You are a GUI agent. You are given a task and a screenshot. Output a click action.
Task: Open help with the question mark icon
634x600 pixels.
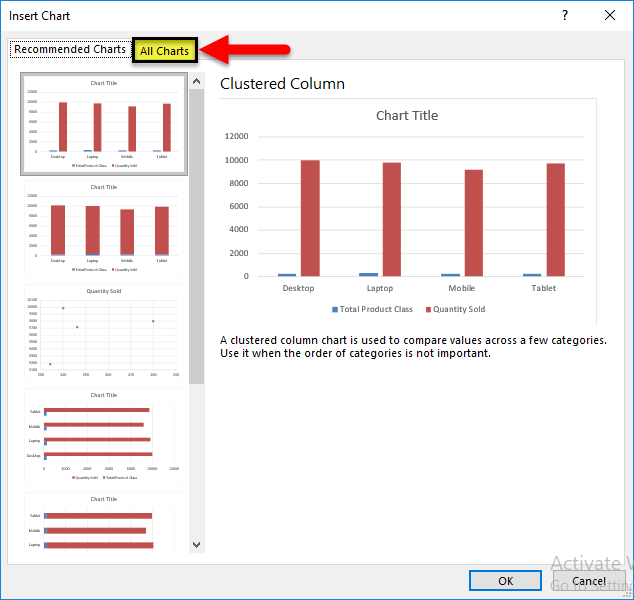coord(565,15)
